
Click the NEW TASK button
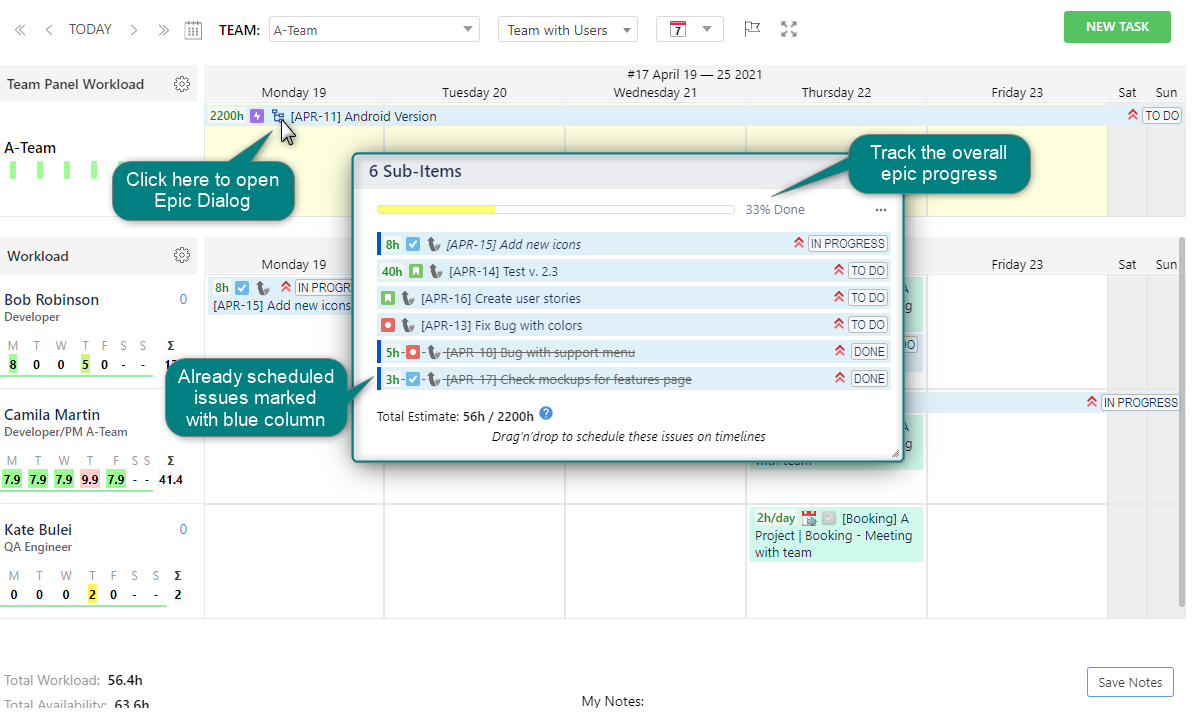(x=1117, y=27)
